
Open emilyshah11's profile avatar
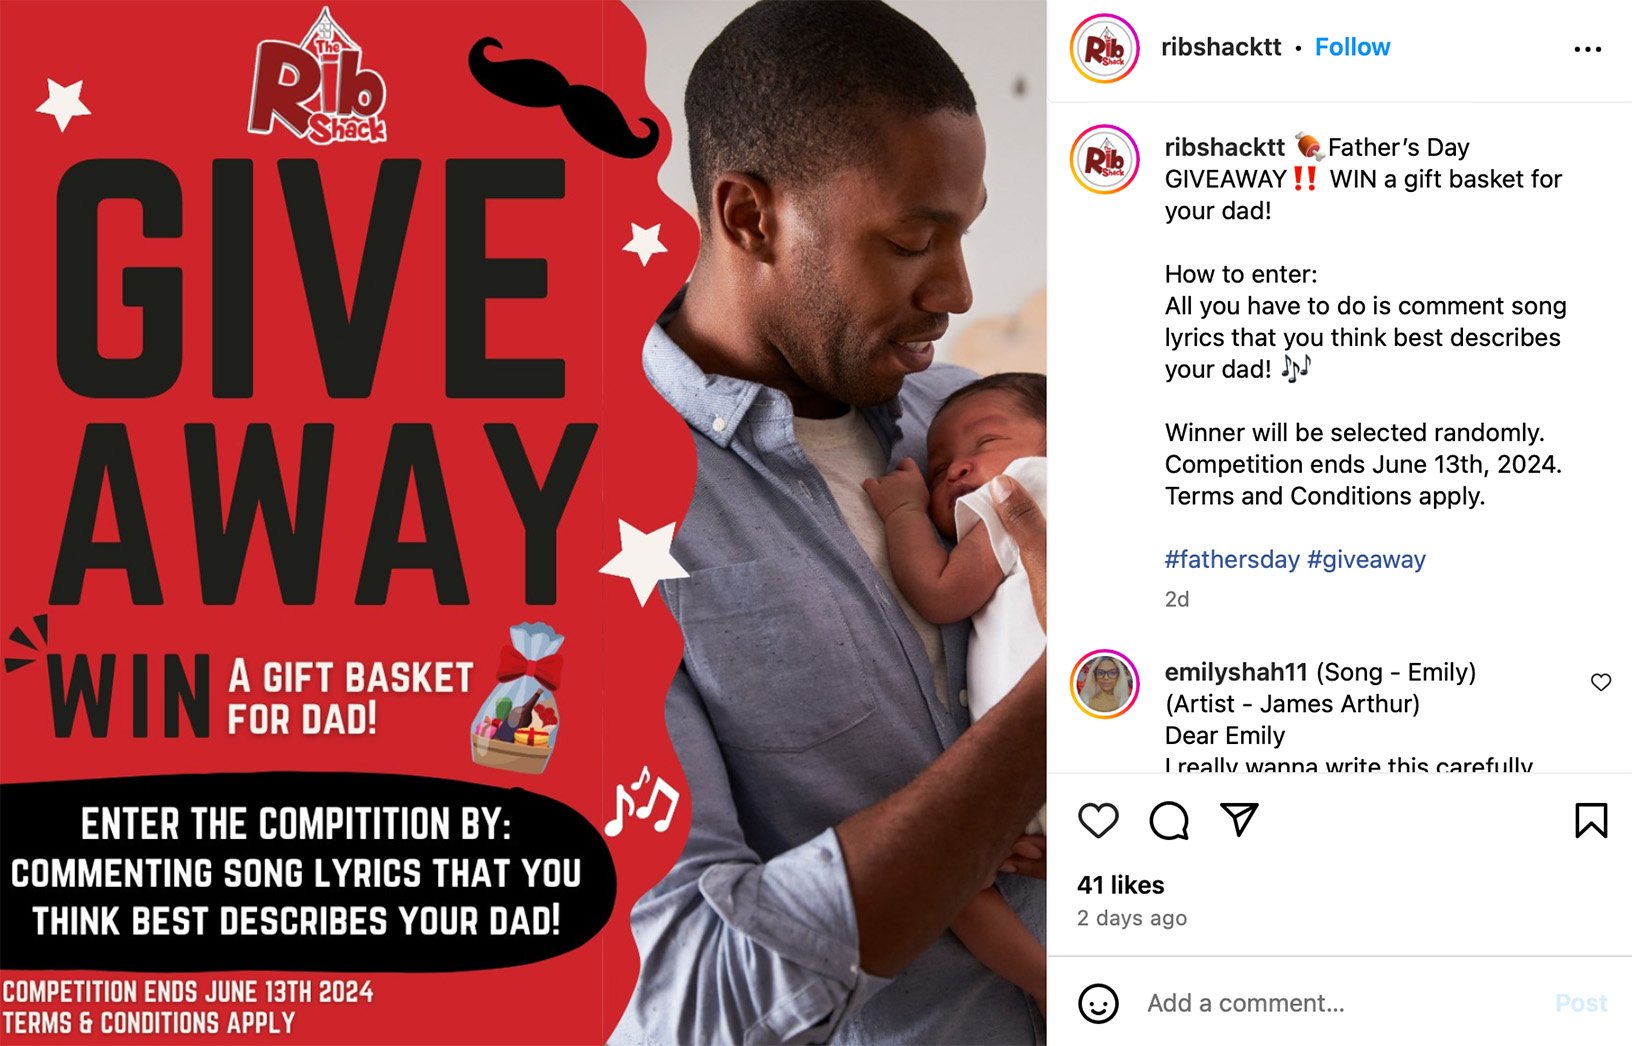[x=1105, y=684]
